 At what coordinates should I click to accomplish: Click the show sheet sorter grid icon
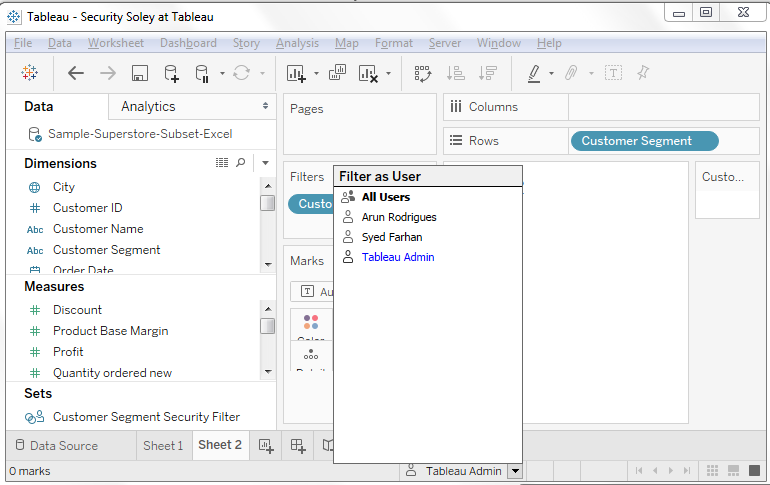point(713,470)
